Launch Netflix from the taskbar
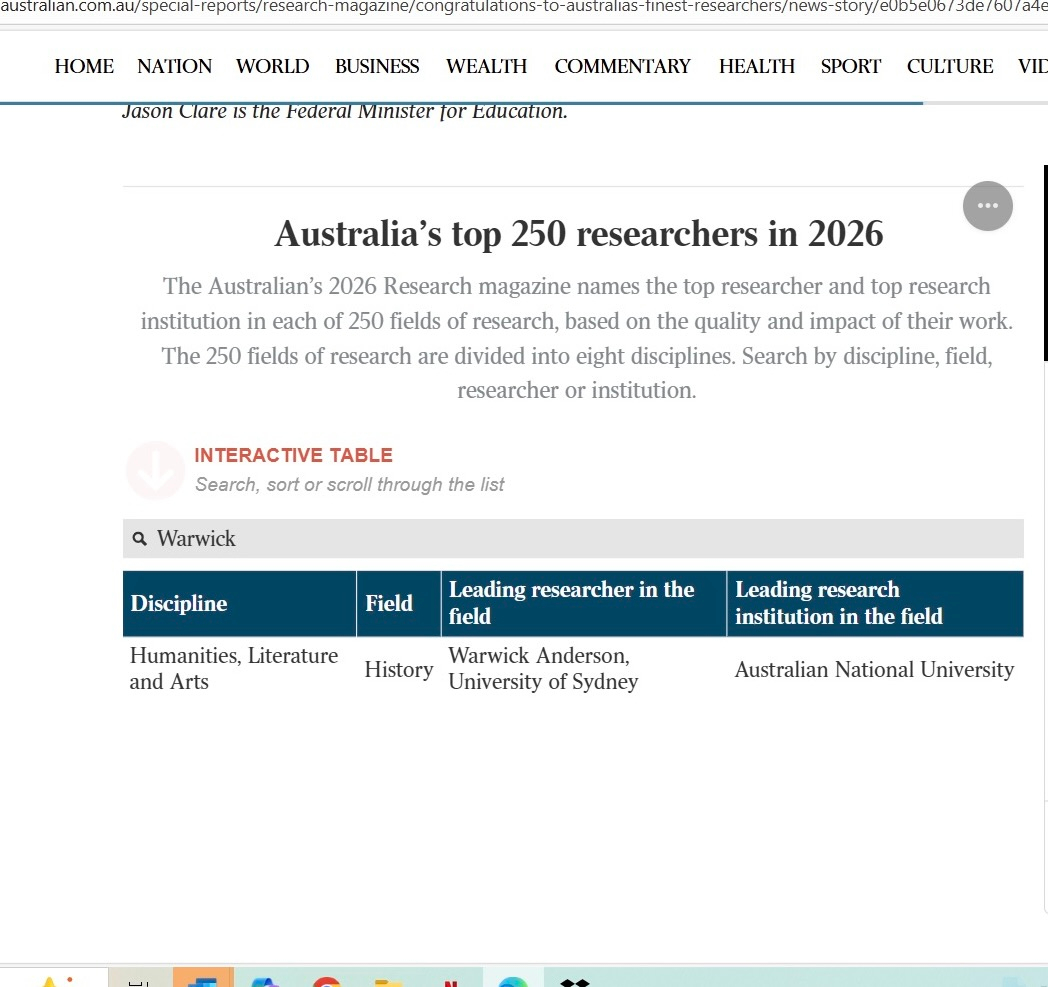The width and height of the screenshot is (1048, 987). 450,981
